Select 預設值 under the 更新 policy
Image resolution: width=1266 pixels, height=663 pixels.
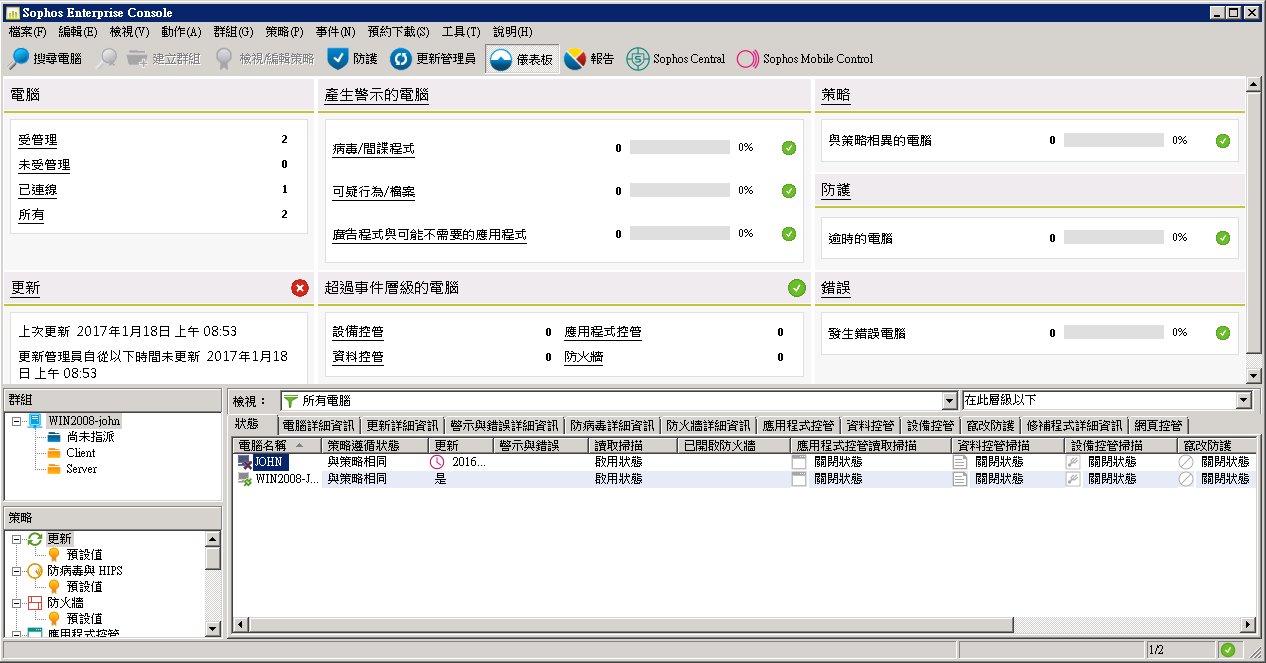[x=84, y=555]
